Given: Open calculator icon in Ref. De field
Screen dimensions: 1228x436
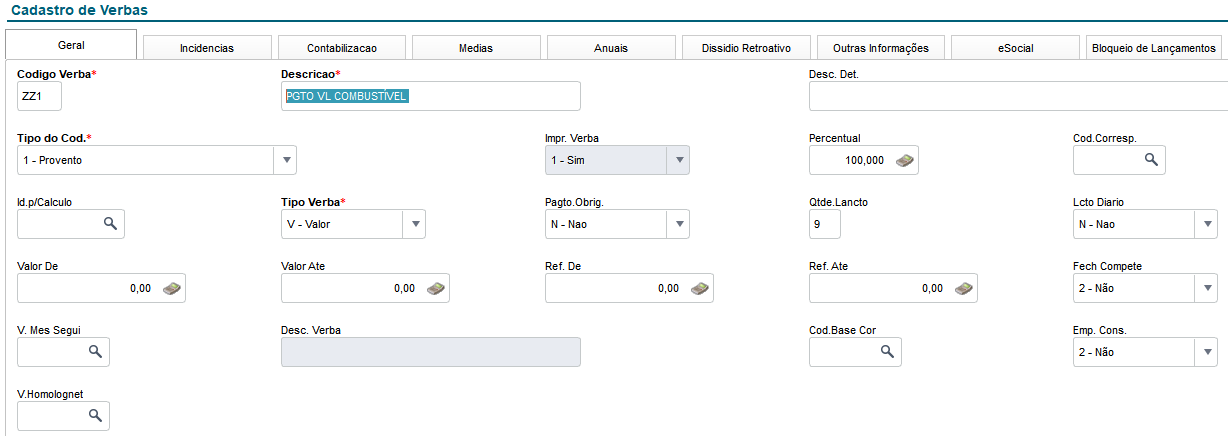Looking at the screenshot, I should (x=700, y=288).
